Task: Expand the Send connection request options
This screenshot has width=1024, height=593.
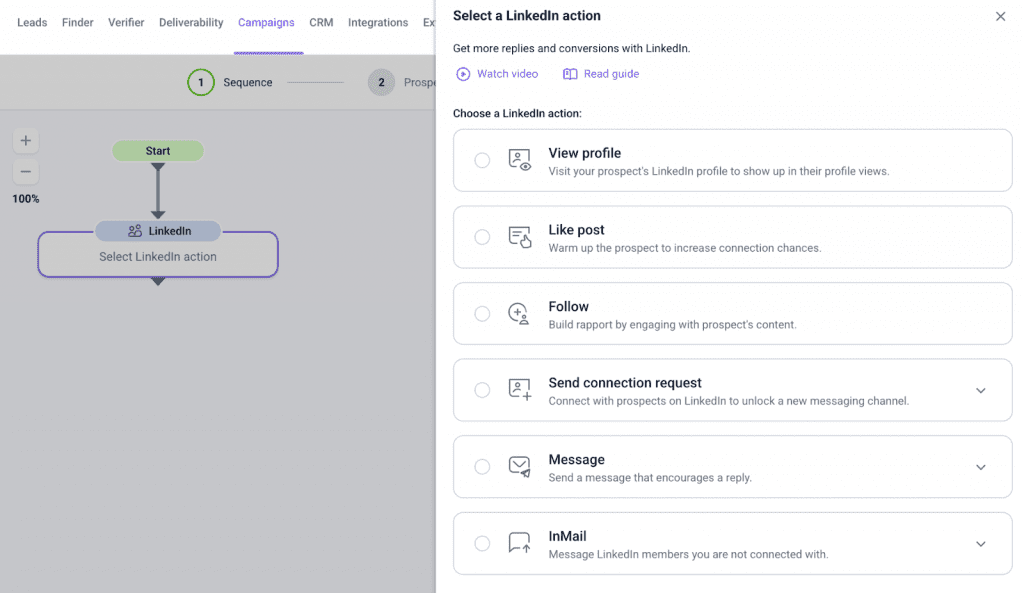Action: (981, 390)
